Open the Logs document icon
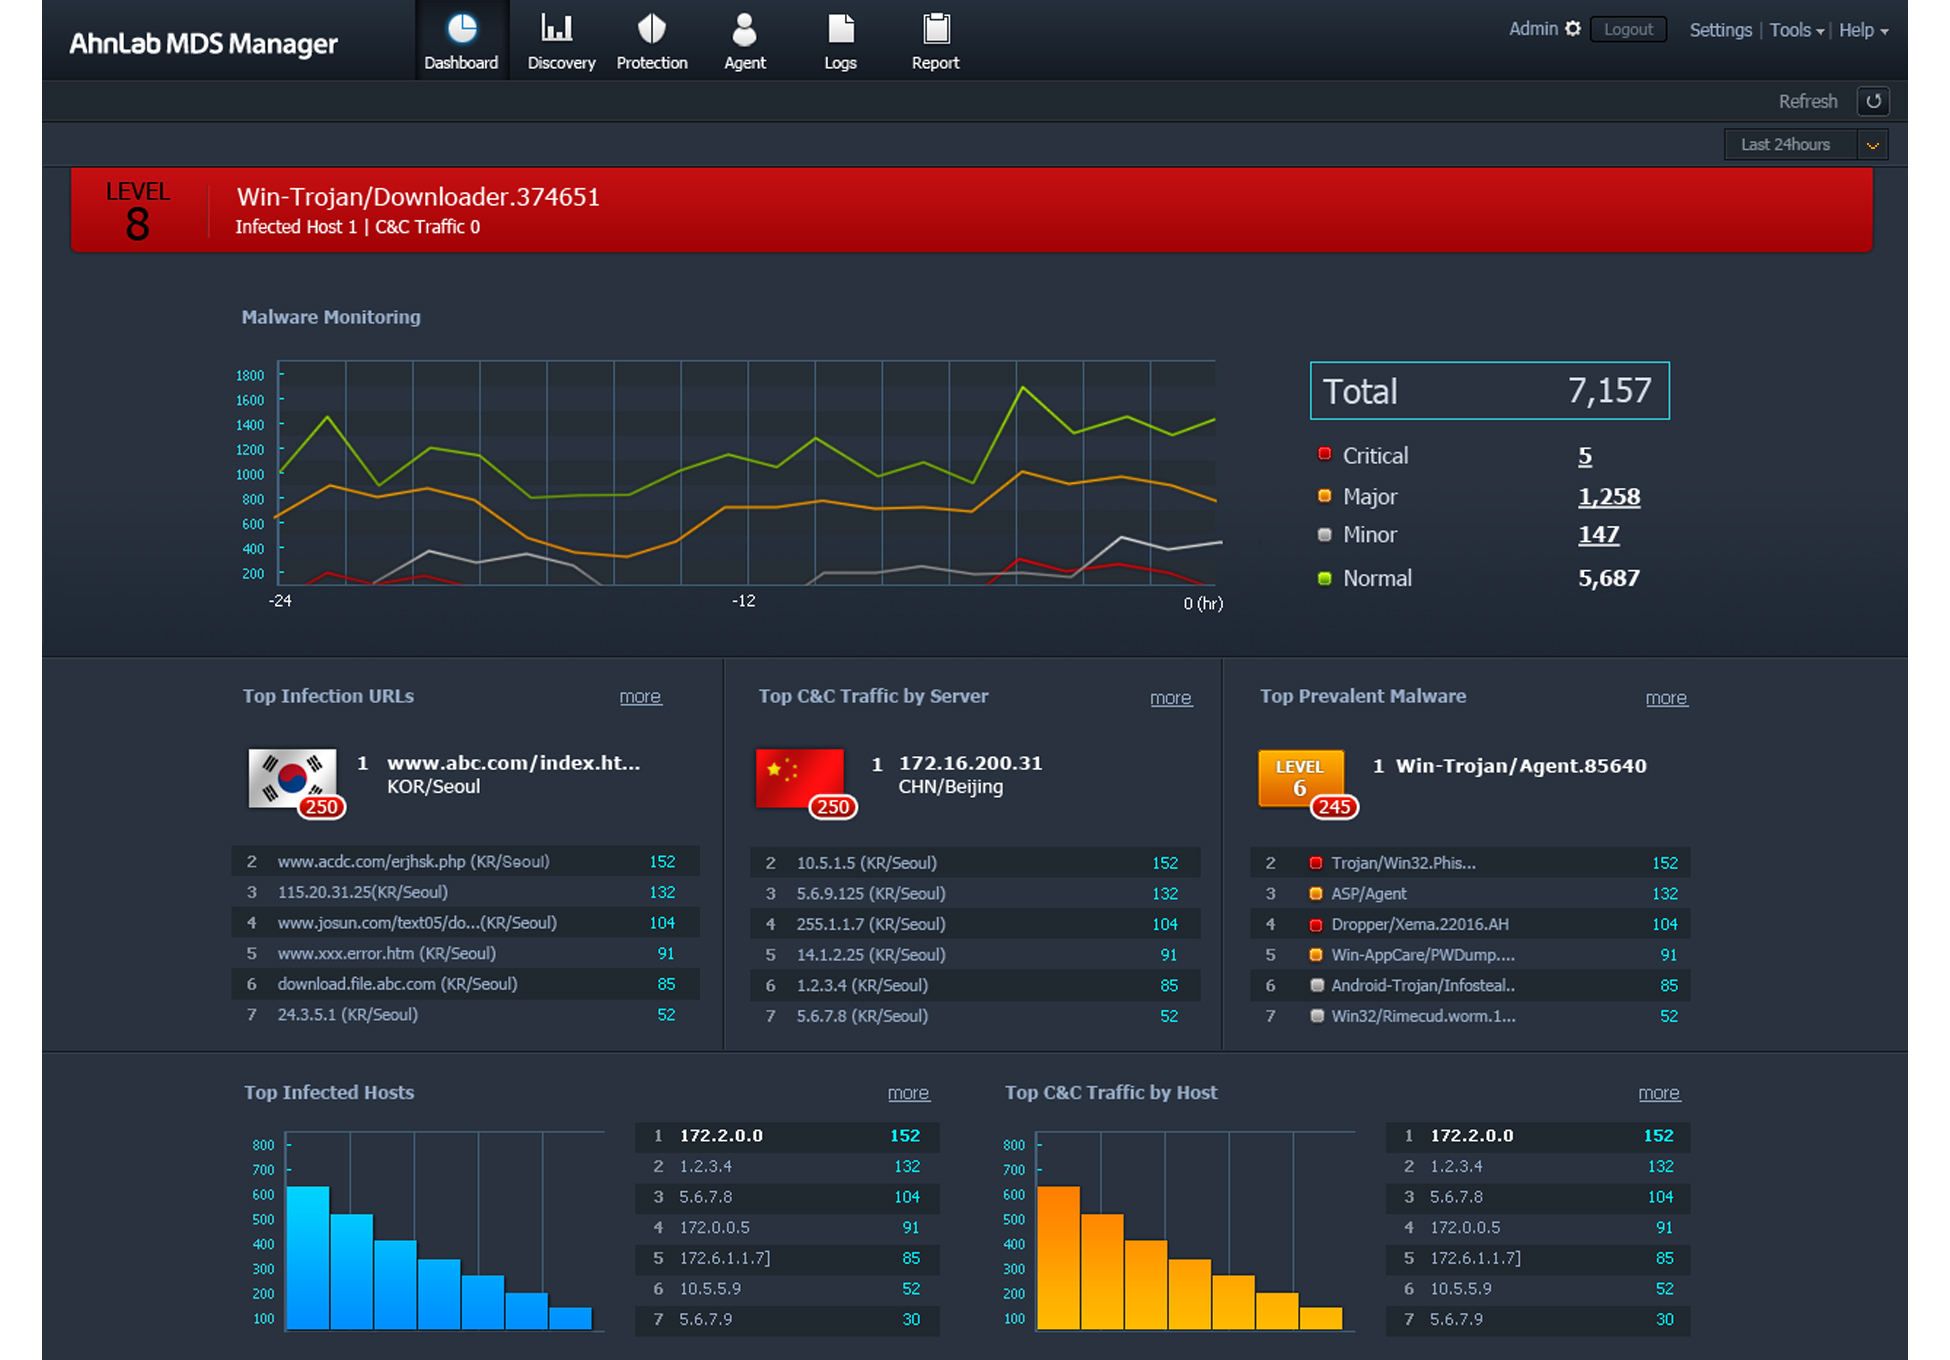The image size is (1950, 1360). (x=840, y=30)
